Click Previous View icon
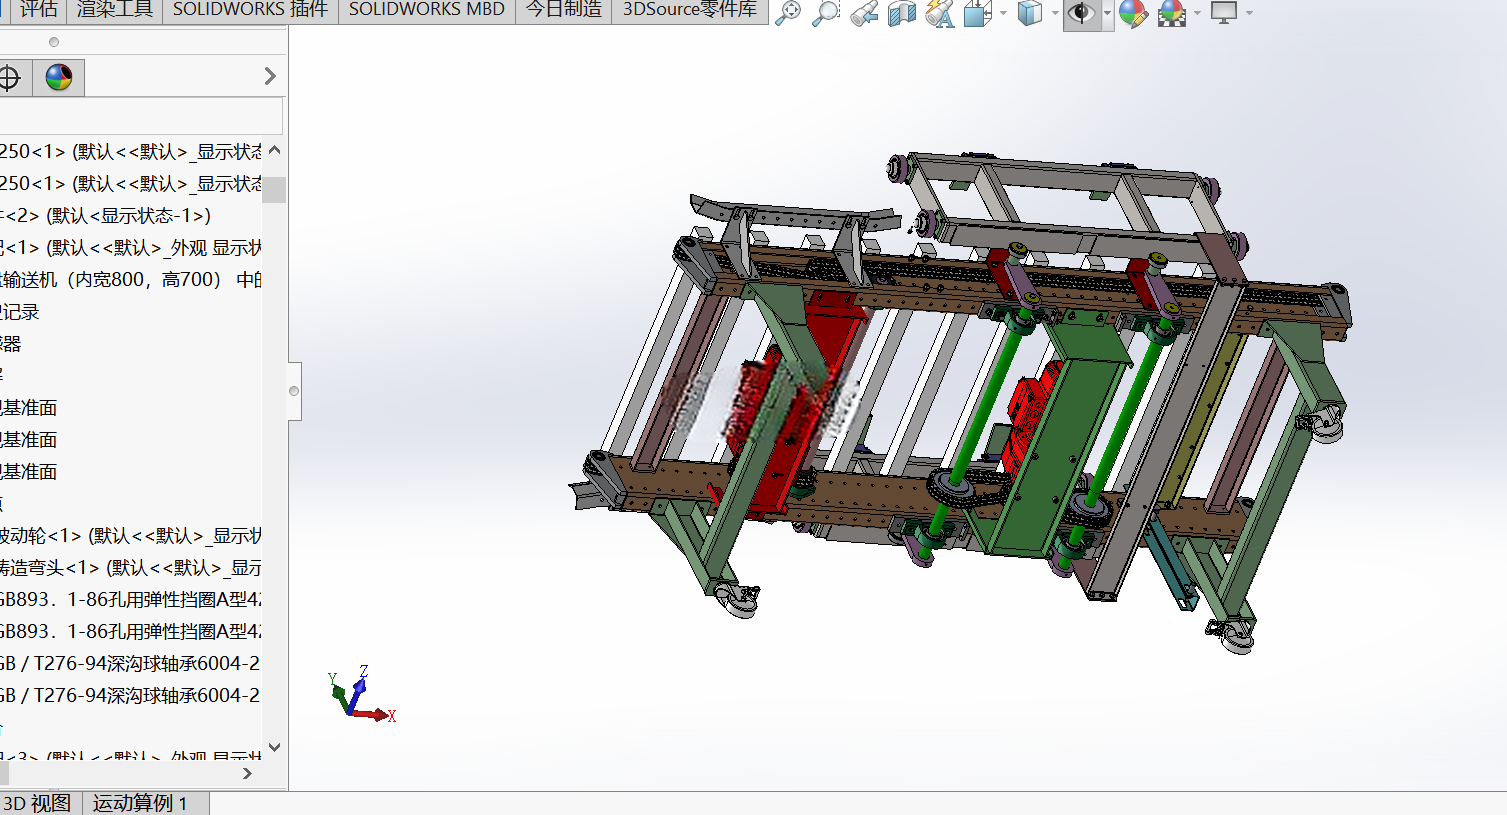 [x=864, y=13]
